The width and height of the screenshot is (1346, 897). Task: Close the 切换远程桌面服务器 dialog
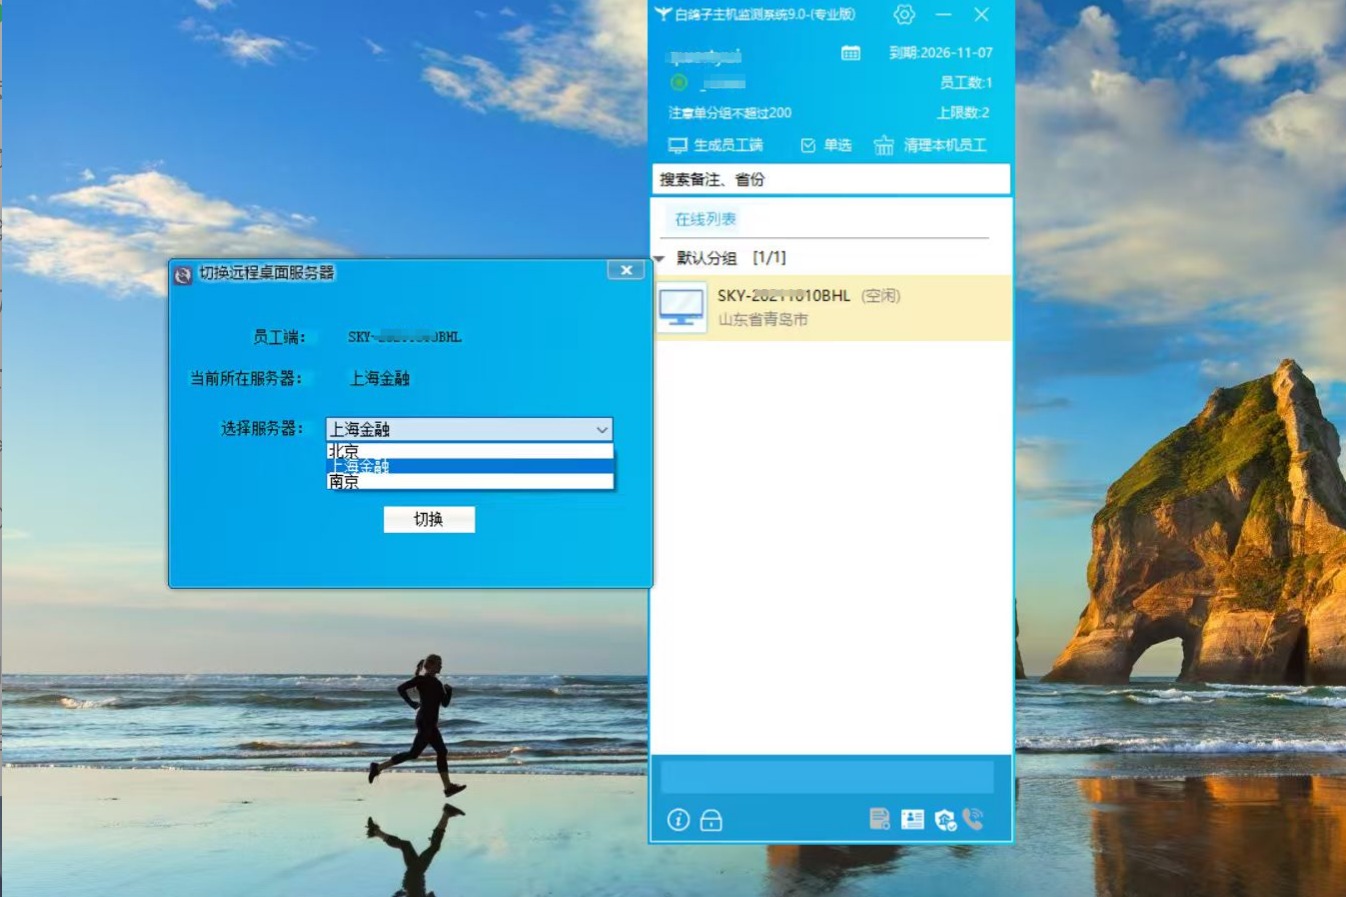point(626,270)
